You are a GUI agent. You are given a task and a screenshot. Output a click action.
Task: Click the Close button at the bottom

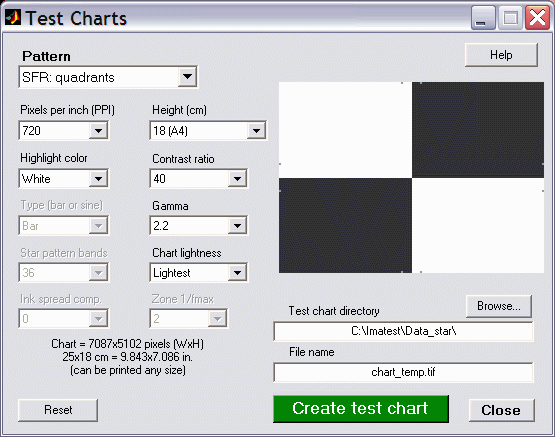click(x=501, y=410)
